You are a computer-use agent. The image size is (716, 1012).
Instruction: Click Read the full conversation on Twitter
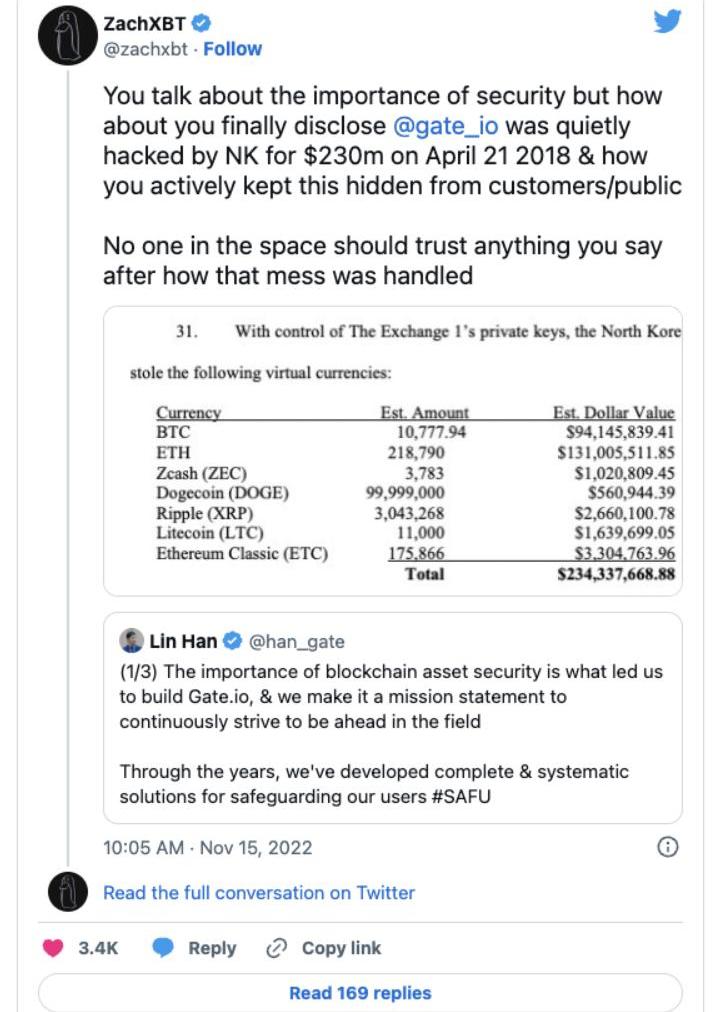[259, 892]
